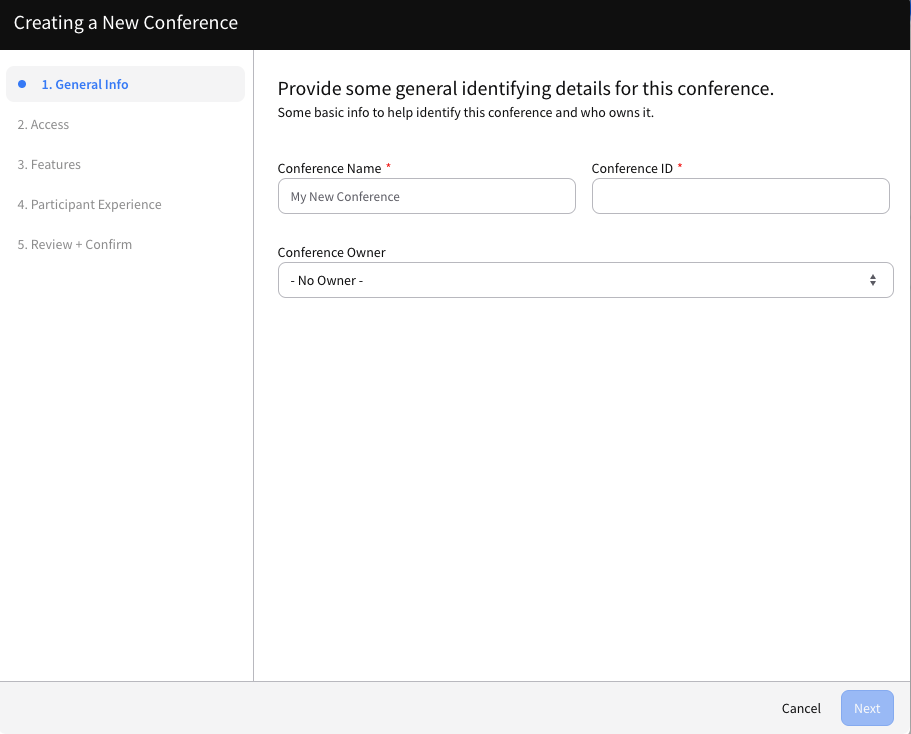Viewport: 911px width, 734px height.
Task: Click the Creating a New Conference title
Action: pyautogui.click(x=126, y=23)
